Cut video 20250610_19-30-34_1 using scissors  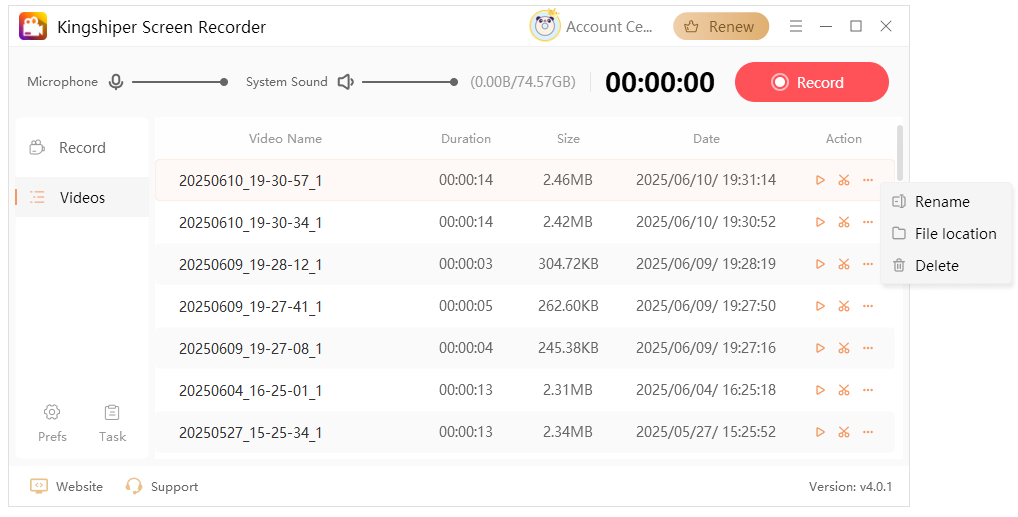point(843,222)
